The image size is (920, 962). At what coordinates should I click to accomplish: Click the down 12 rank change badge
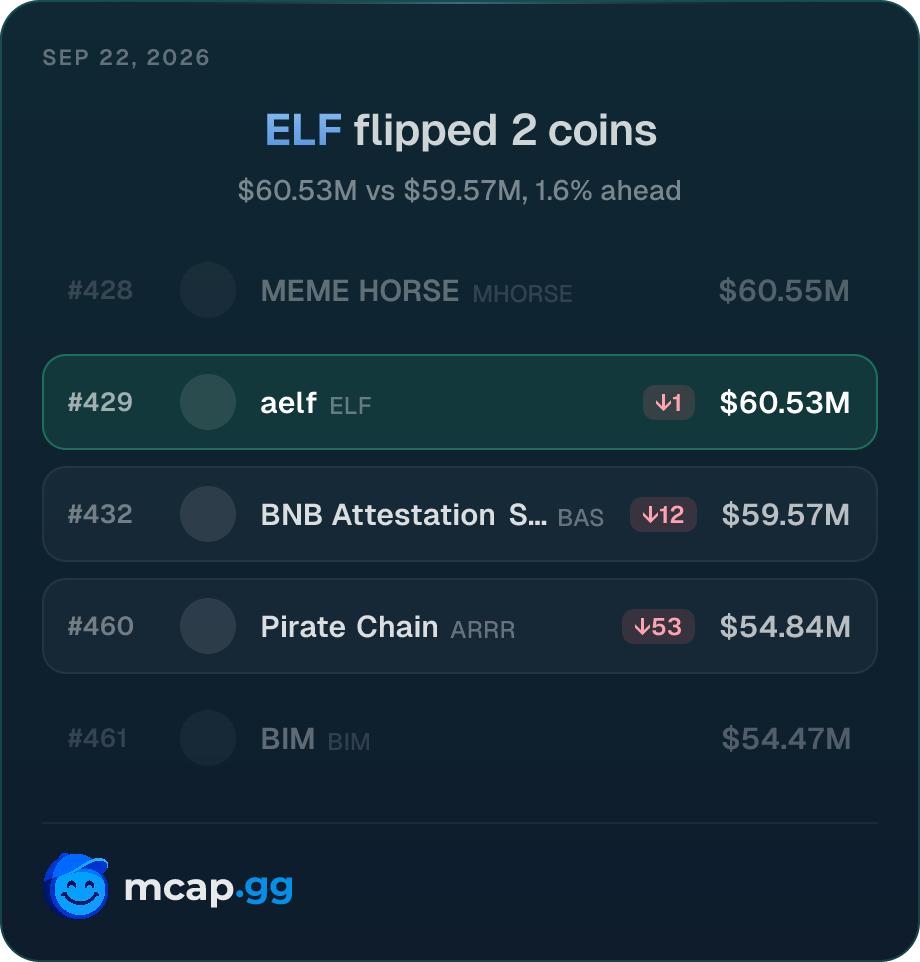[663, 514]
